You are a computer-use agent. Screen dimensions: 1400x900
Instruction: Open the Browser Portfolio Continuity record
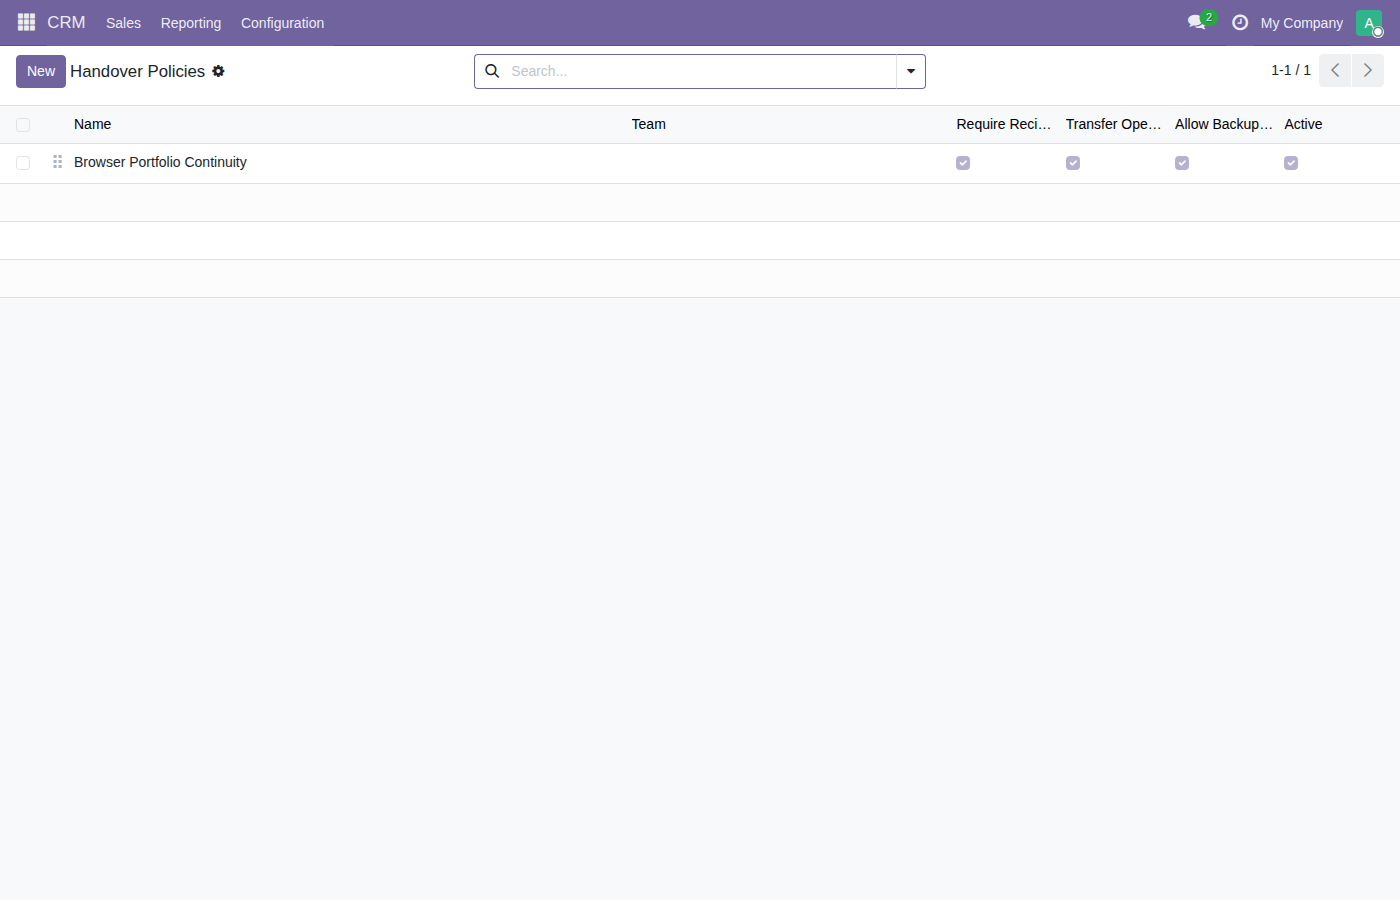point(160,162)
